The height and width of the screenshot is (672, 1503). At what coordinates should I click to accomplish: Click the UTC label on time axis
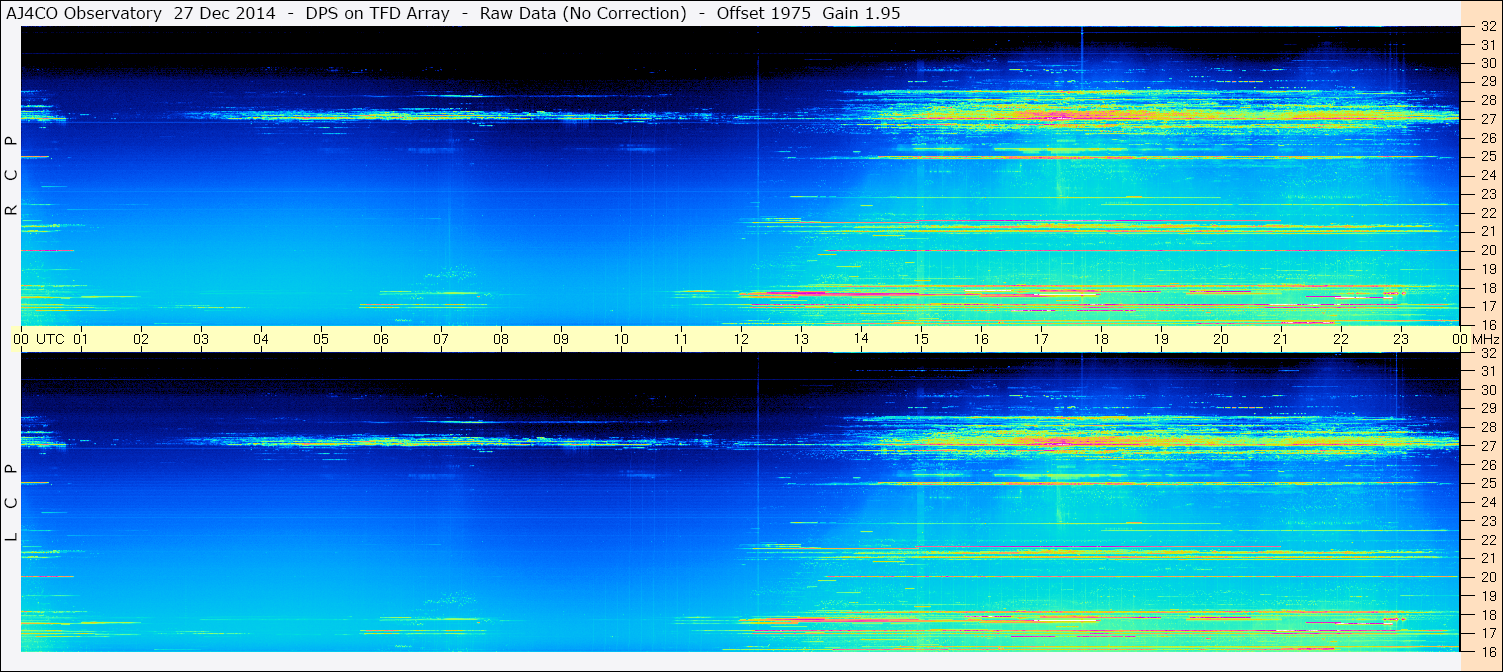(x=50, y=339)
